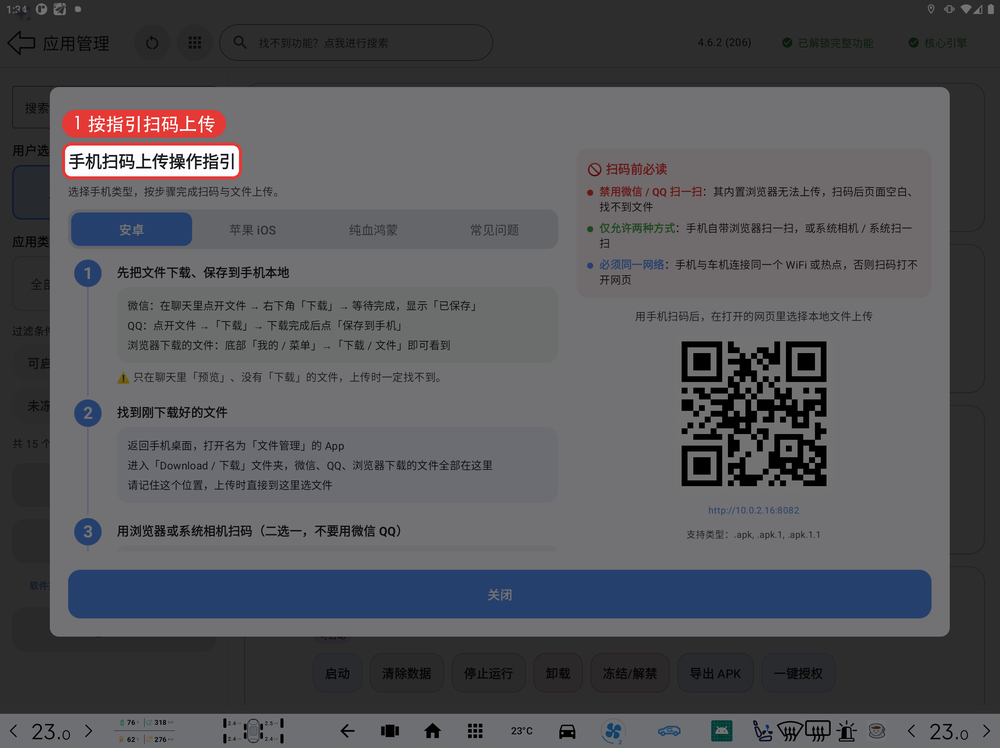The width and height of the screenshot is (1000, 748).
Task: Click the 冻结/解冻 button
Action: (630, 673)
